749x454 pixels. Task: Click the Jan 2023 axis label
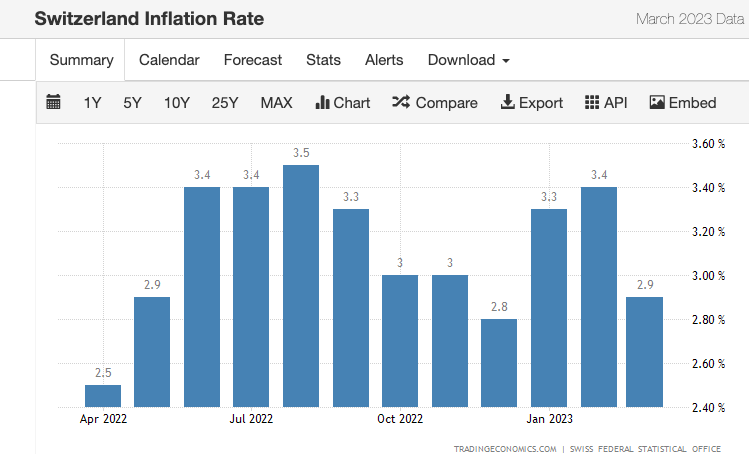point(549,419)
